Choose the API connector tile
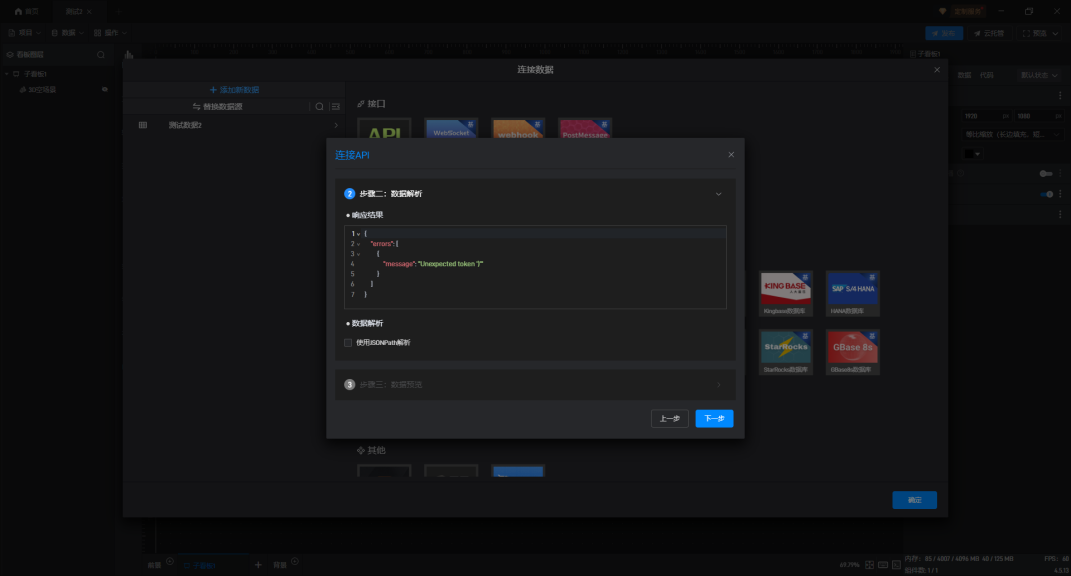This screenshot has width=1071, height=576. [x=384, y=129]
